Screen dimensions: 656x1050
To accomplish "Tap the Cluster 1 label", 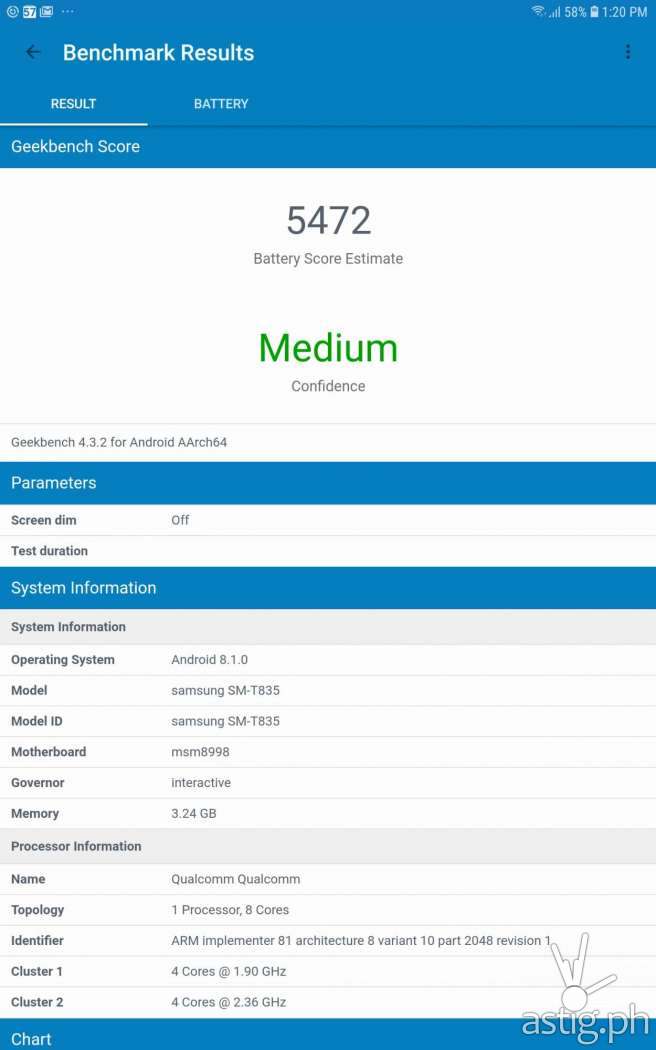I will click(37, 972).
